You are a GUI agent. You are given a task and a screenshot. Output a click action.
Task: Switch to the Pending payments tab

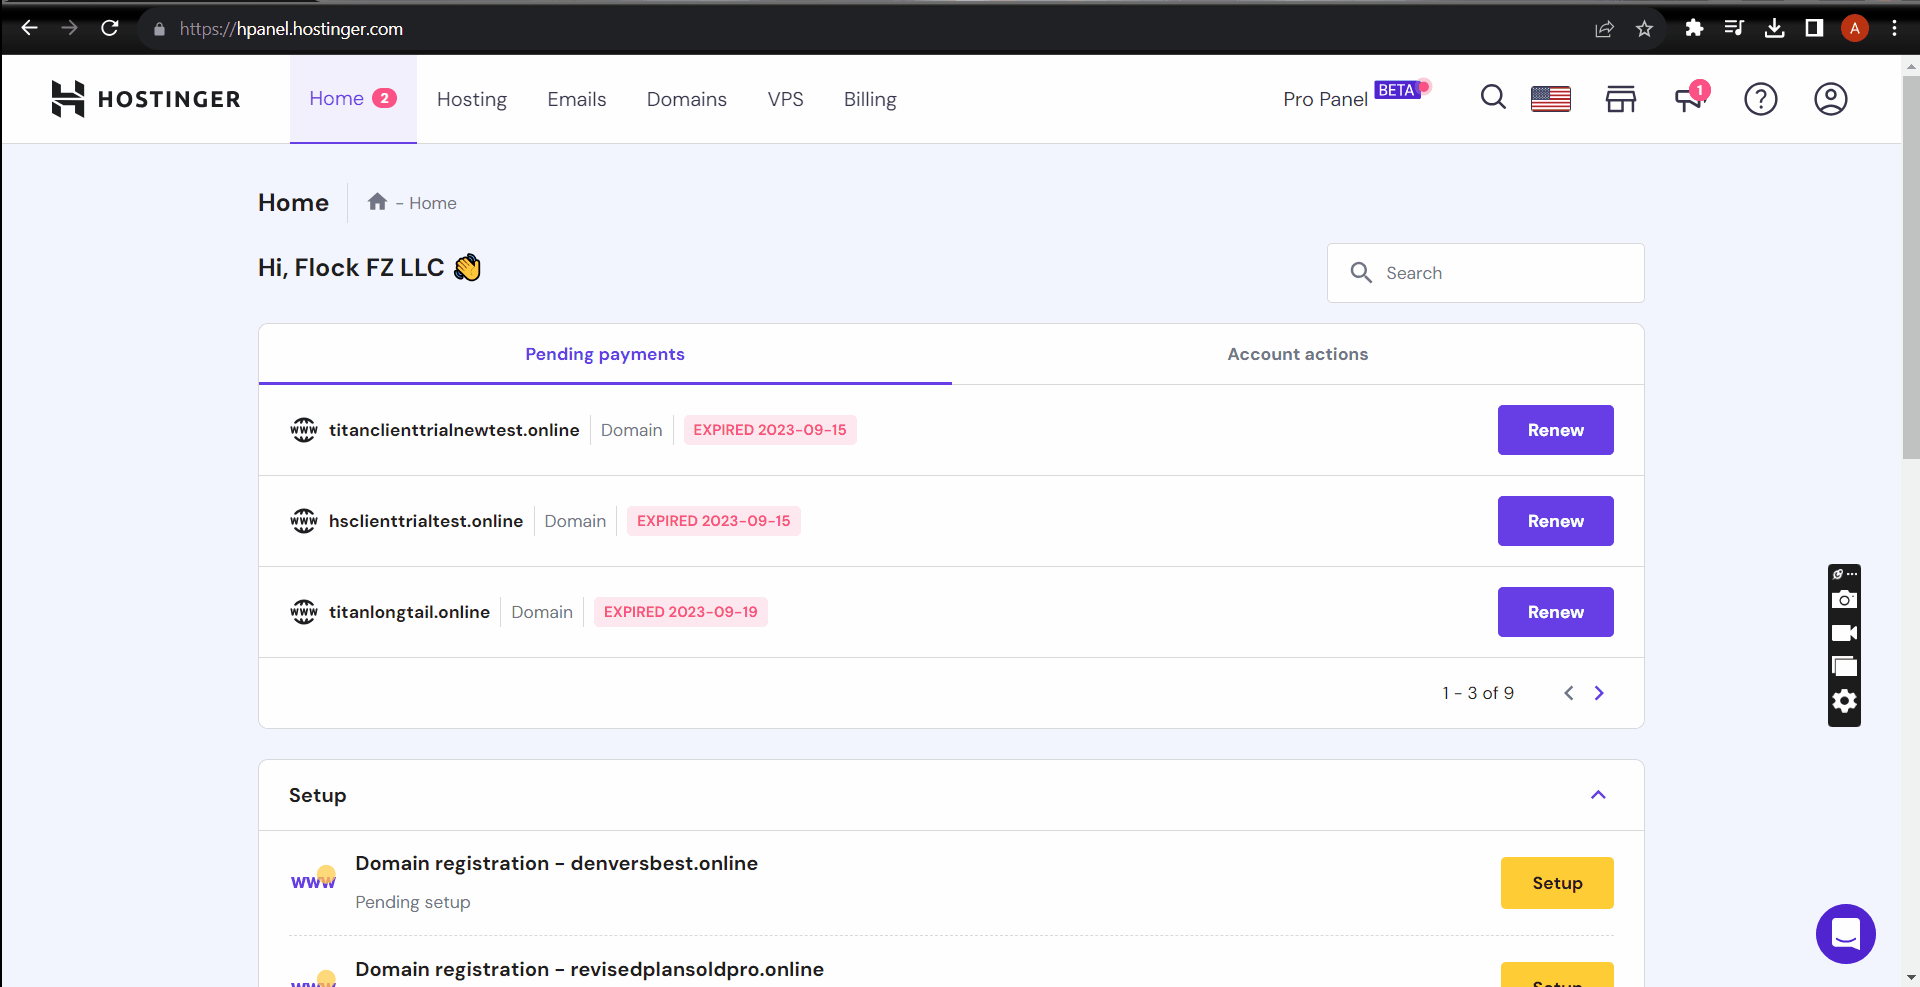click(605, 354)
